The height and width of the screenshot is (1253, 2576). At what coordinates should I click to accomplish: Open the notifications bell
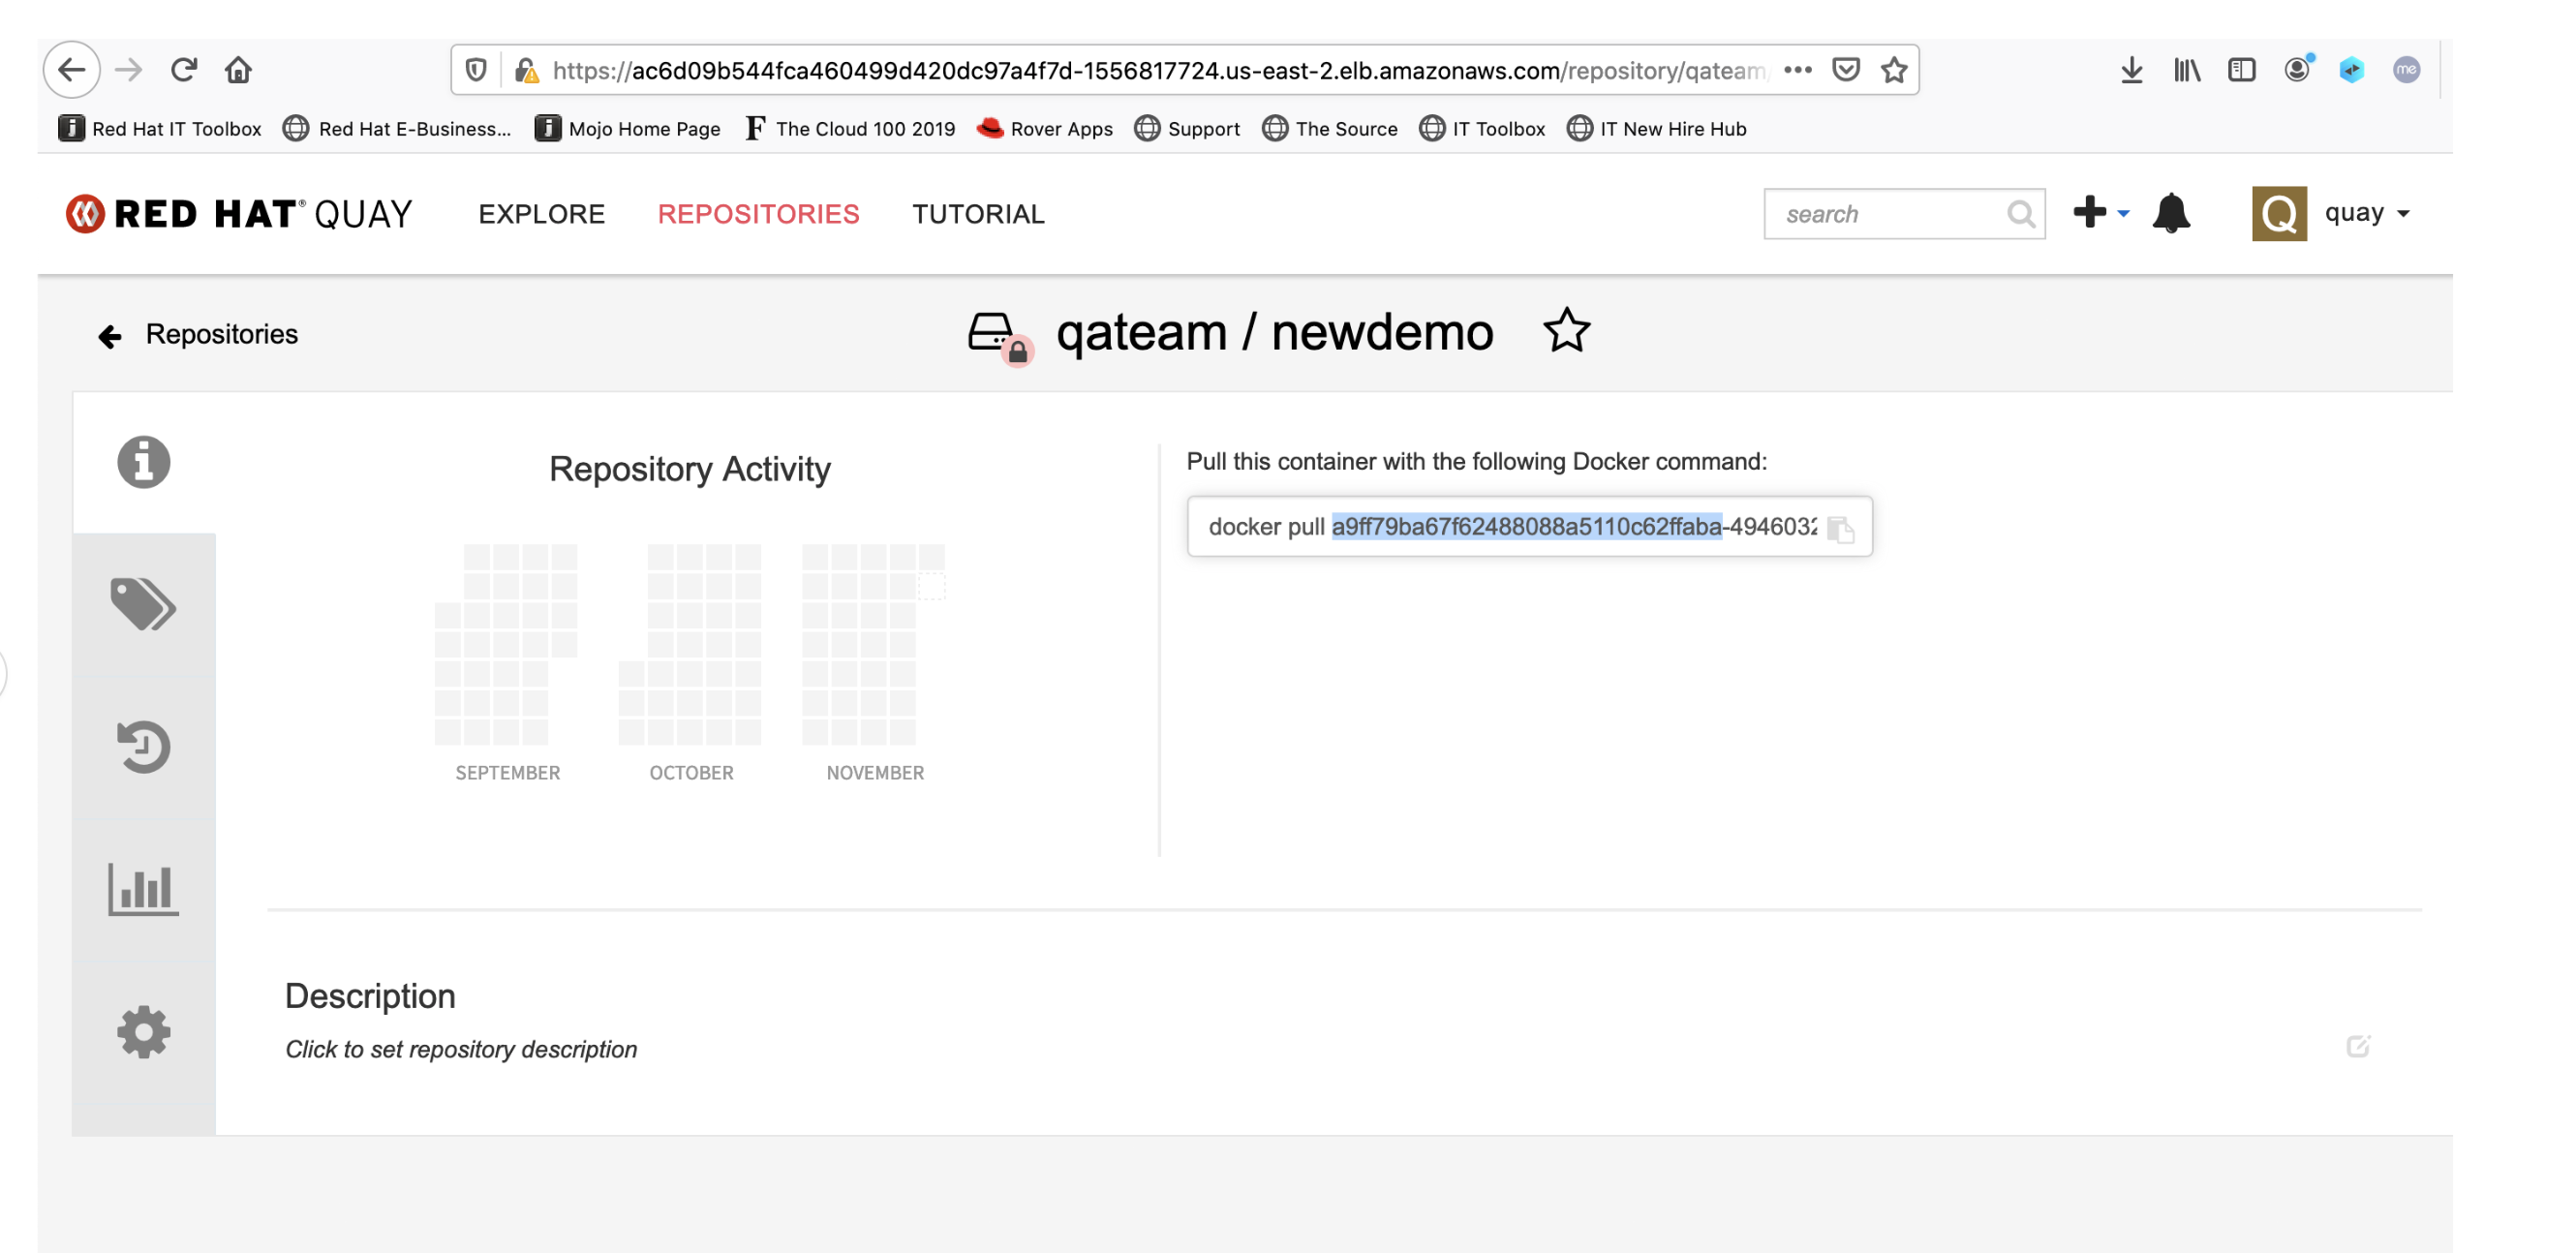pyautogui.click(x=2171, y=214)
